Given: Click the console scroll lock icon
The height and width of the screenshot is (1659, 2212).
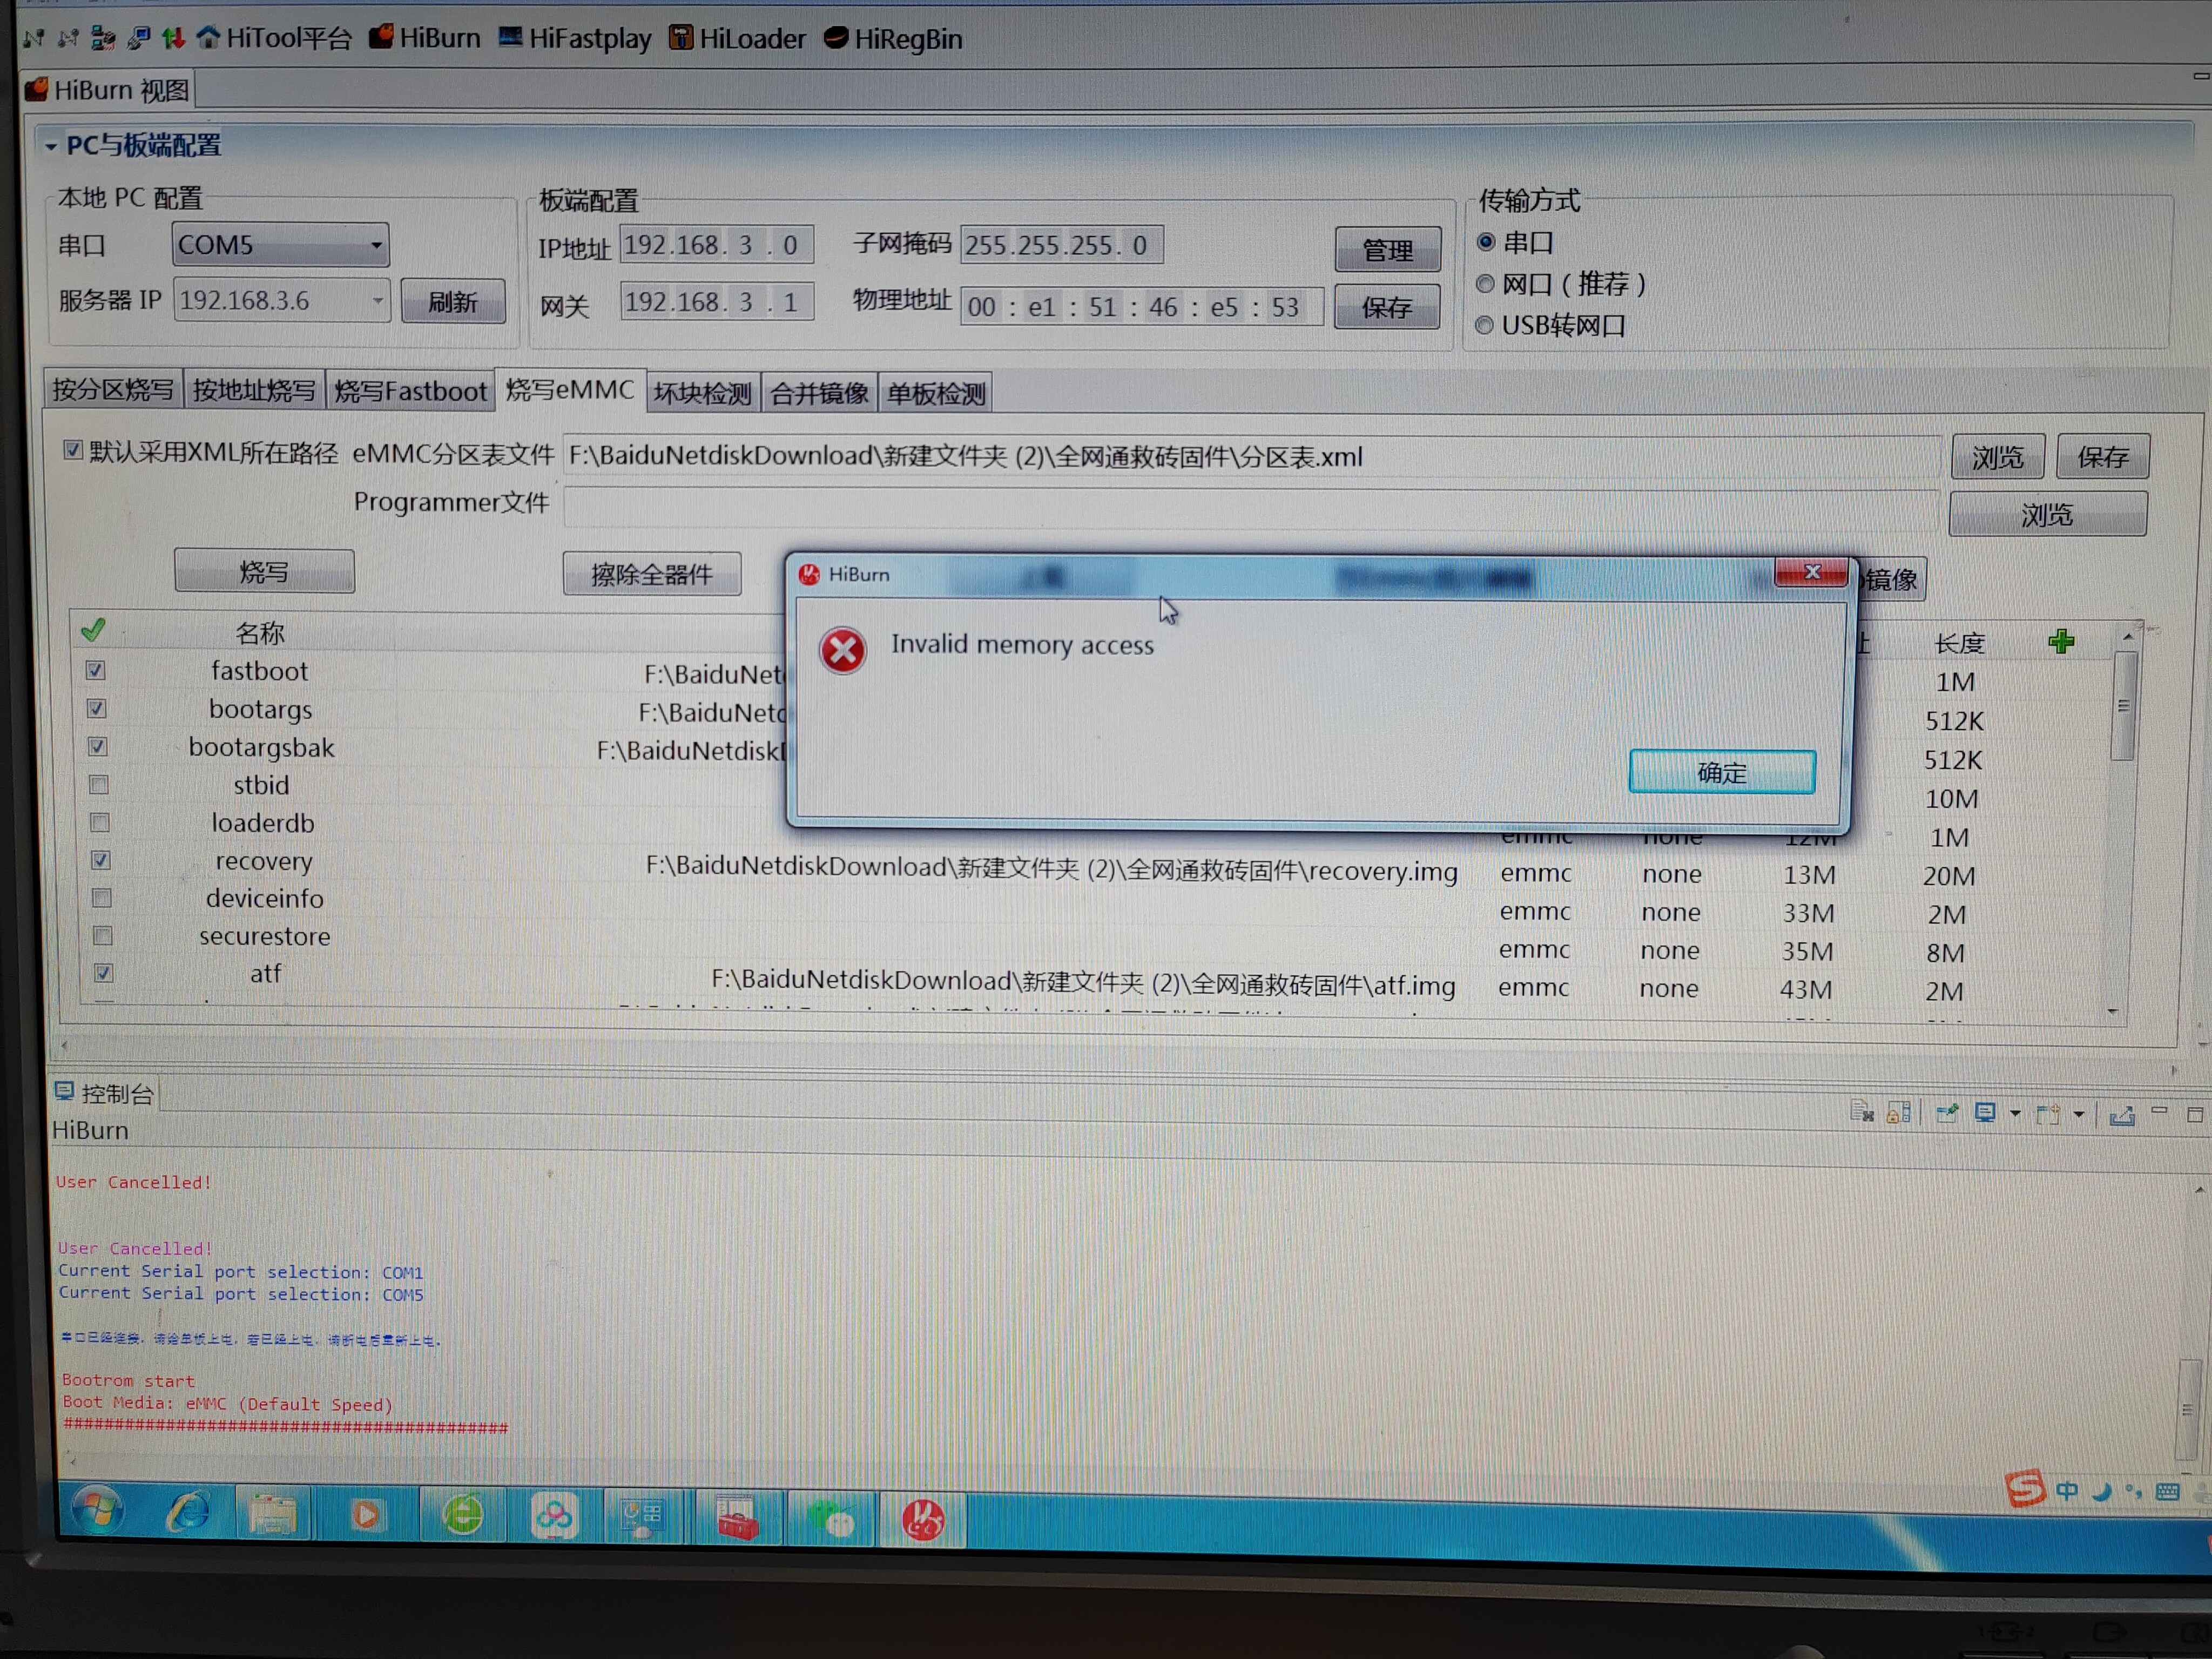Looking at the screenshot, I should pyautogui.click(x=1899, y=1113).
